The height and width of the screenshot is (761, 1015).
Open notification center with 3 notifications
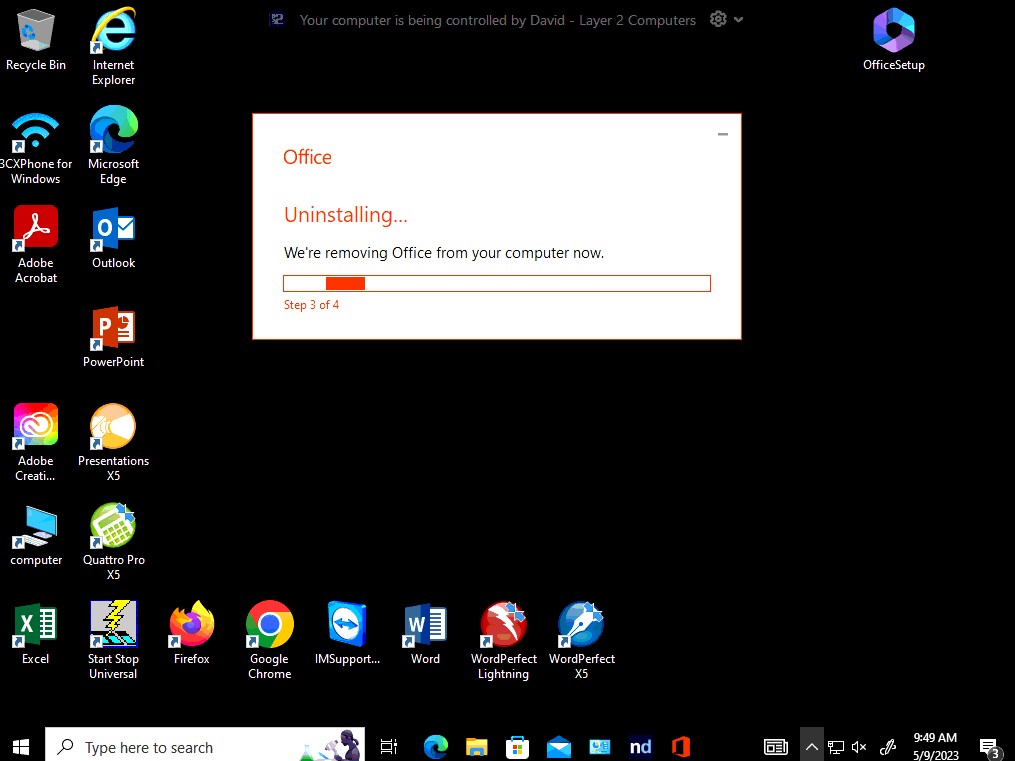point(990,748)
